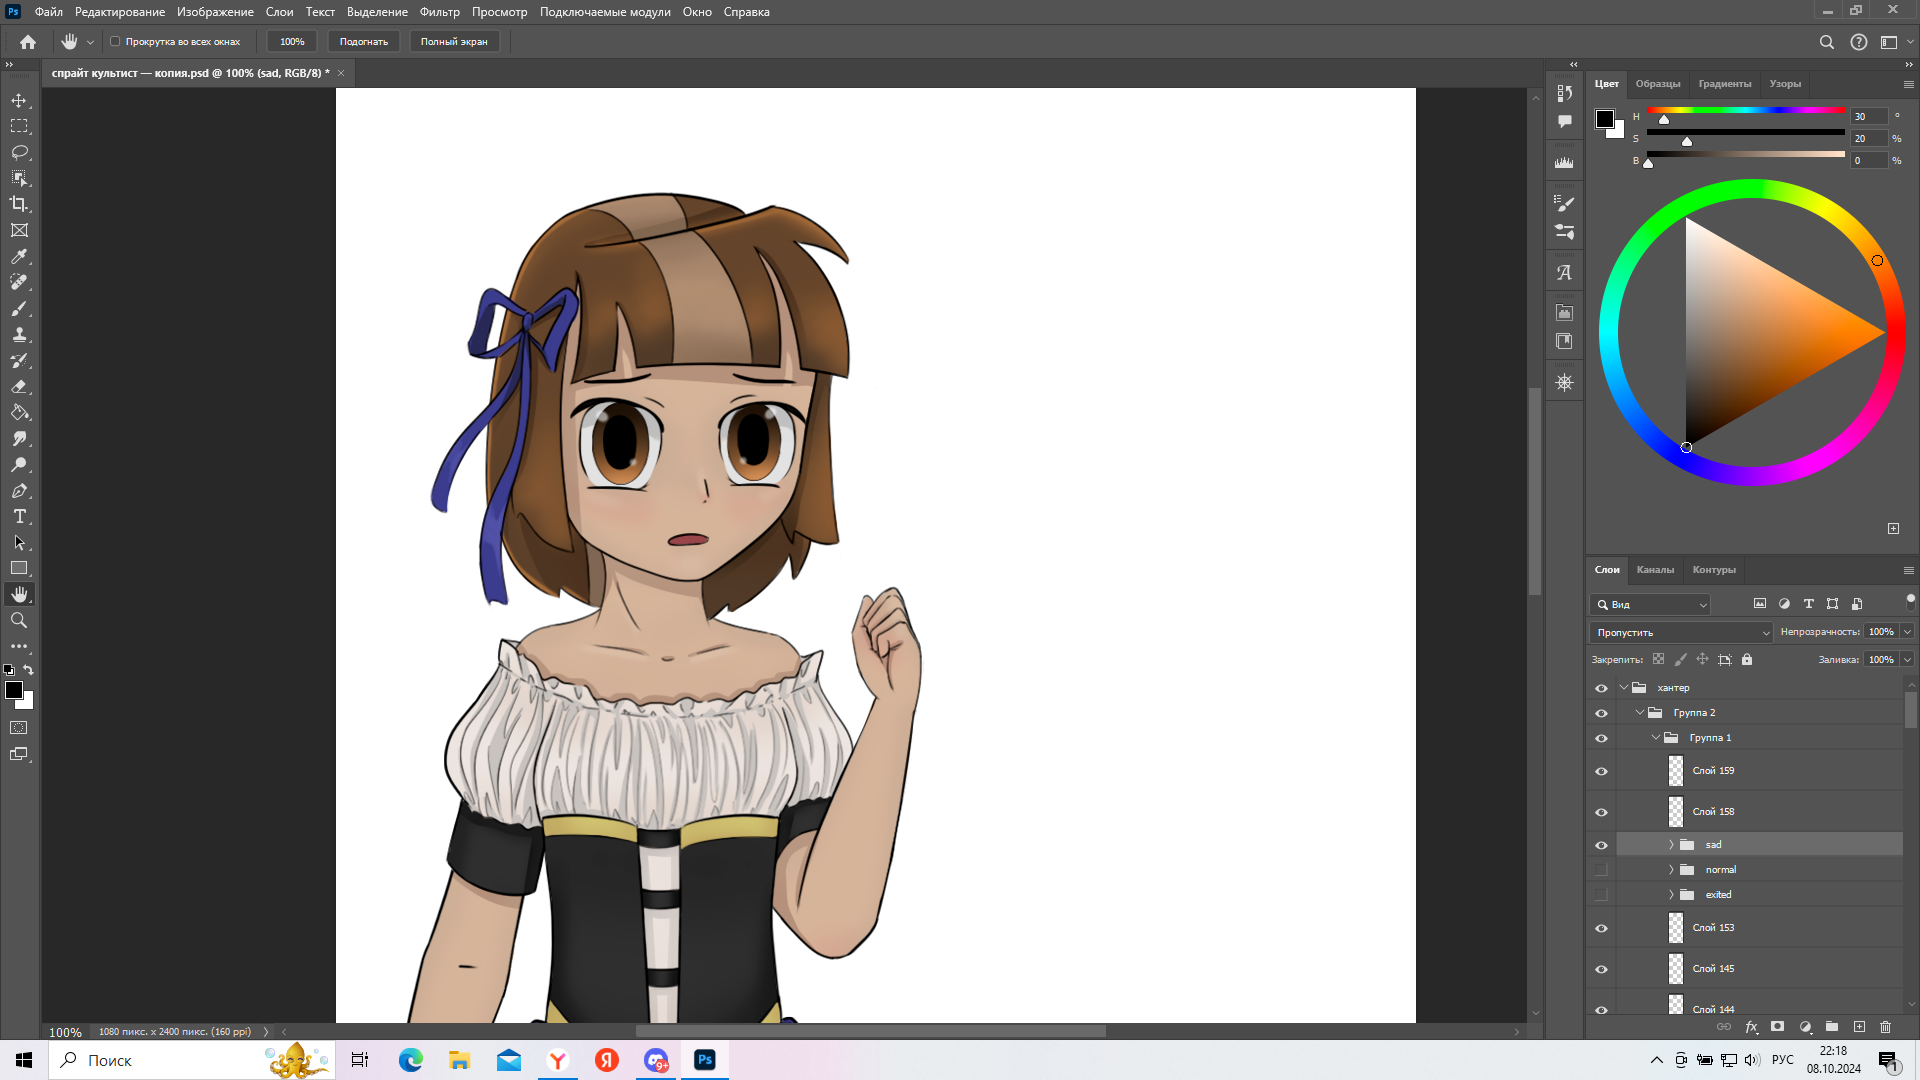1920x1080 pixels.
Task: Open blend mode dropdown Пропустить
Action: pyautogui.click(x=1681, y=632)
